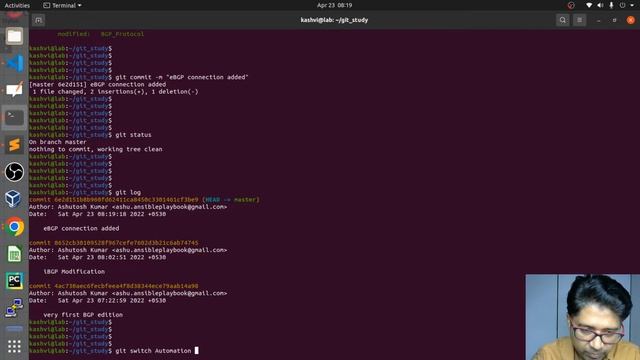Open the clock and calendar panel
Image resolution: width=640 pixels, height=360 pixels.
(334, 5)
